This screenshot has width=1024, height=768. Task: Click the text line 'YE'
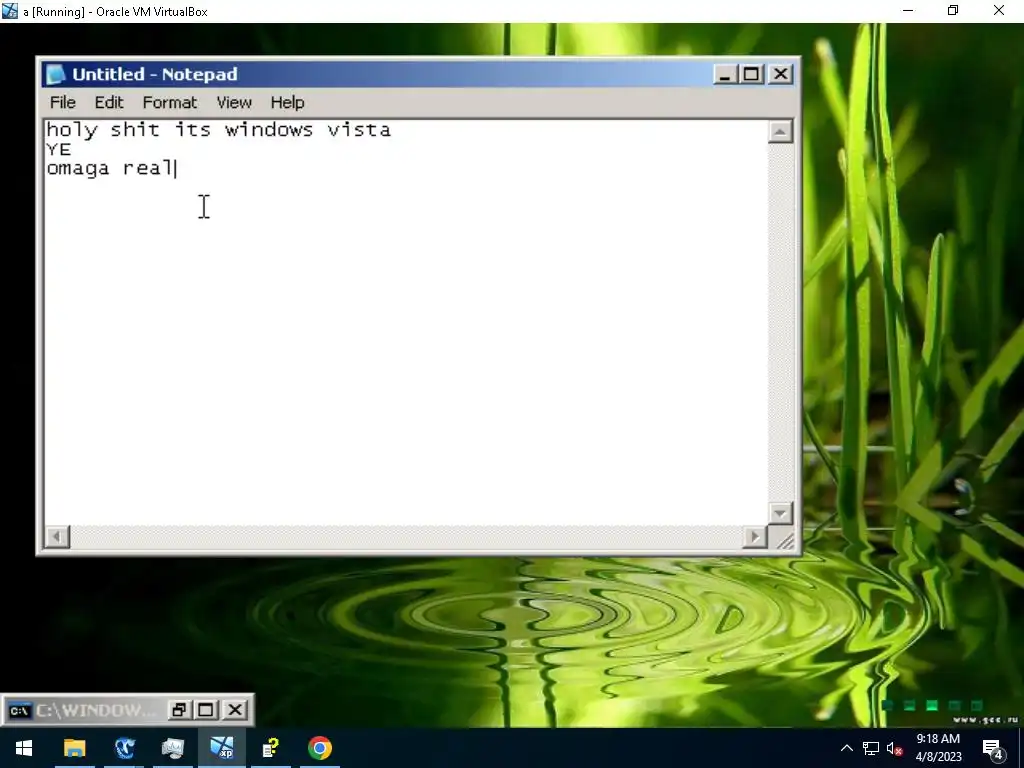pyautogui.click(x=59, y=150)
